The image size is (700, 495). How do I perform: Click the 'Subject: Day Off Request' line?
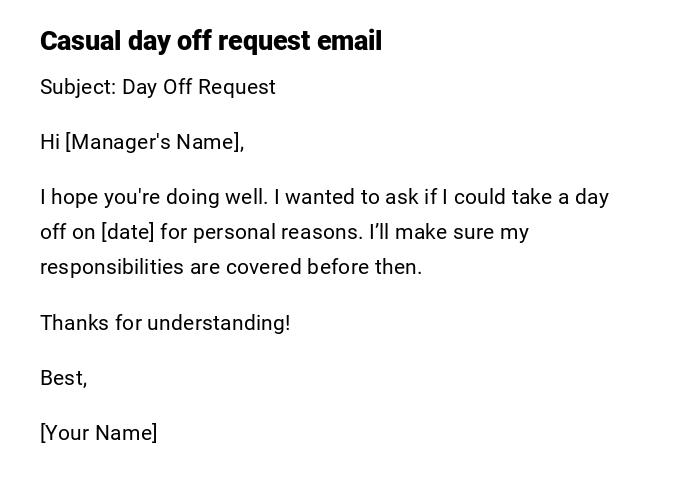click(157, 87)
